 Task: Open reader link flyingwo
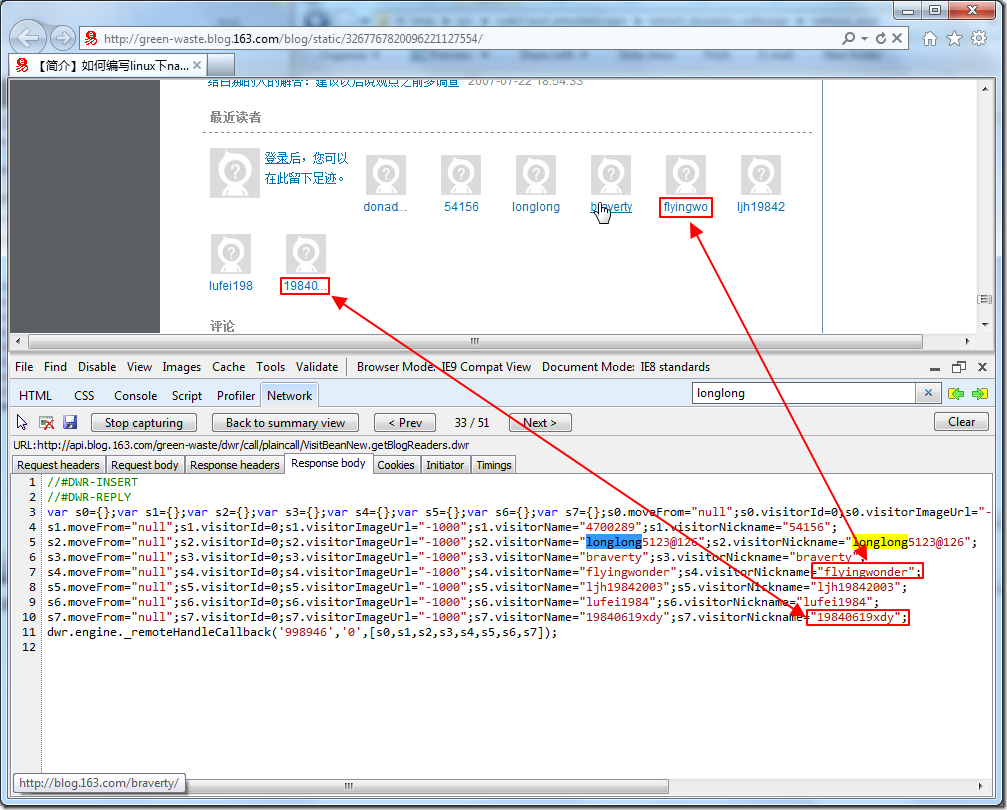[x=686, y=207]
